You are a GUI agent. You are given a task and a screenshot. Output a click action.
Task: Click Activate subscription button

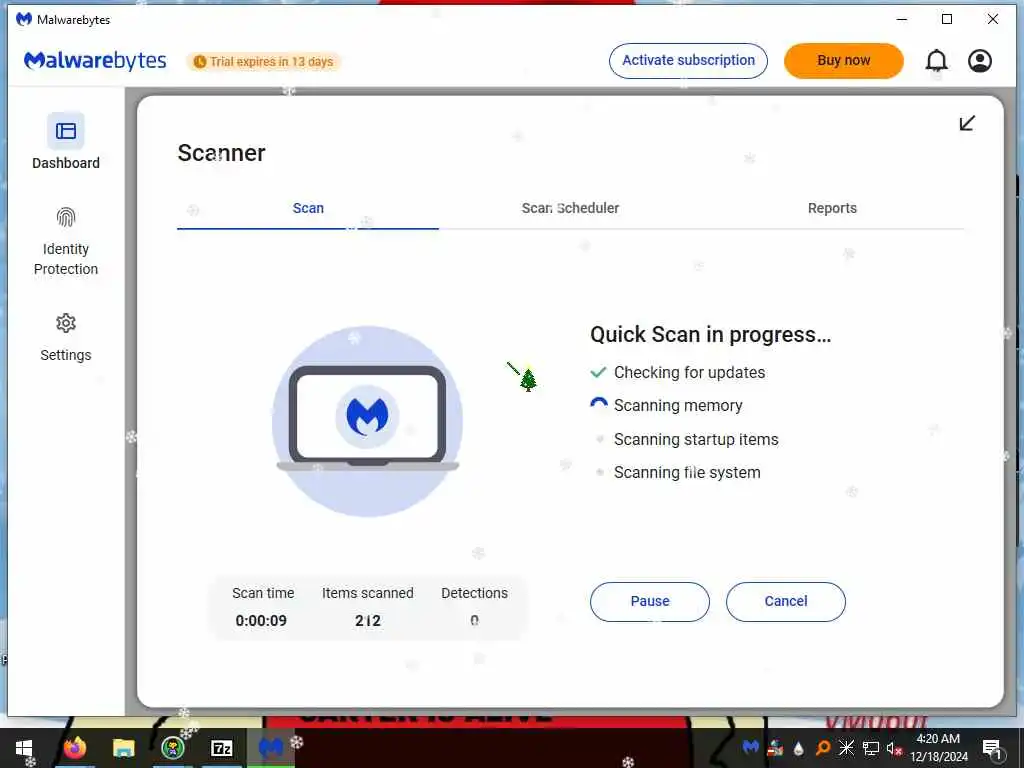(x=688, y=61)
